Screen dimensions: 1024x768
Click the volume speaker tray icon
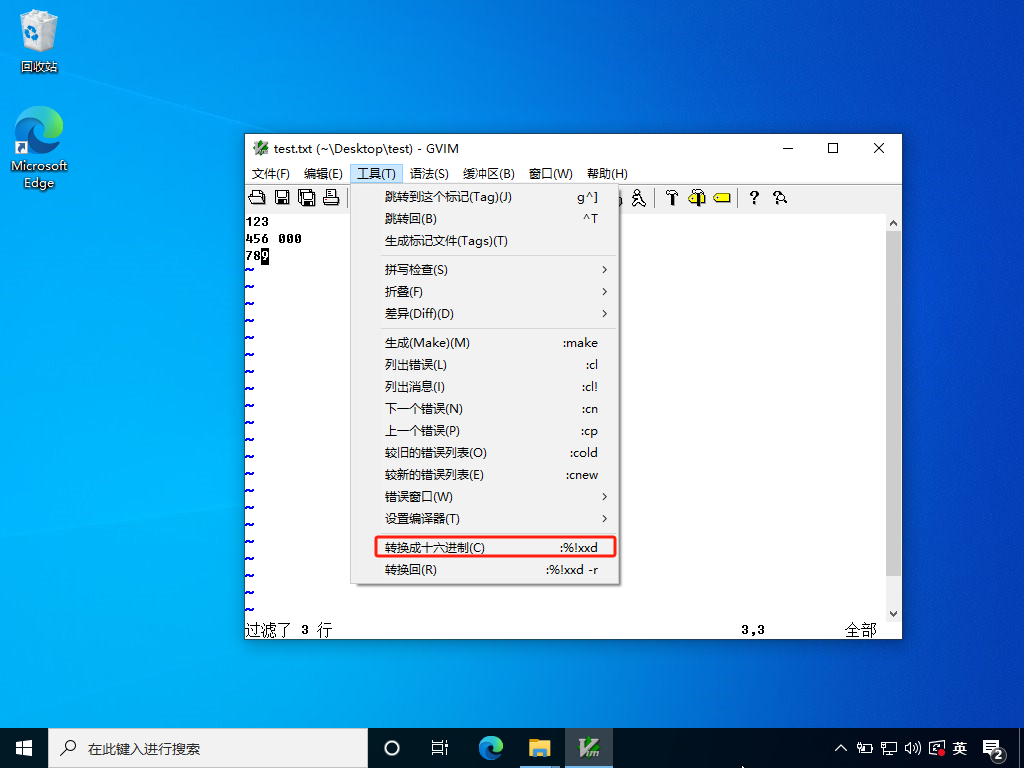click(912, 748)
